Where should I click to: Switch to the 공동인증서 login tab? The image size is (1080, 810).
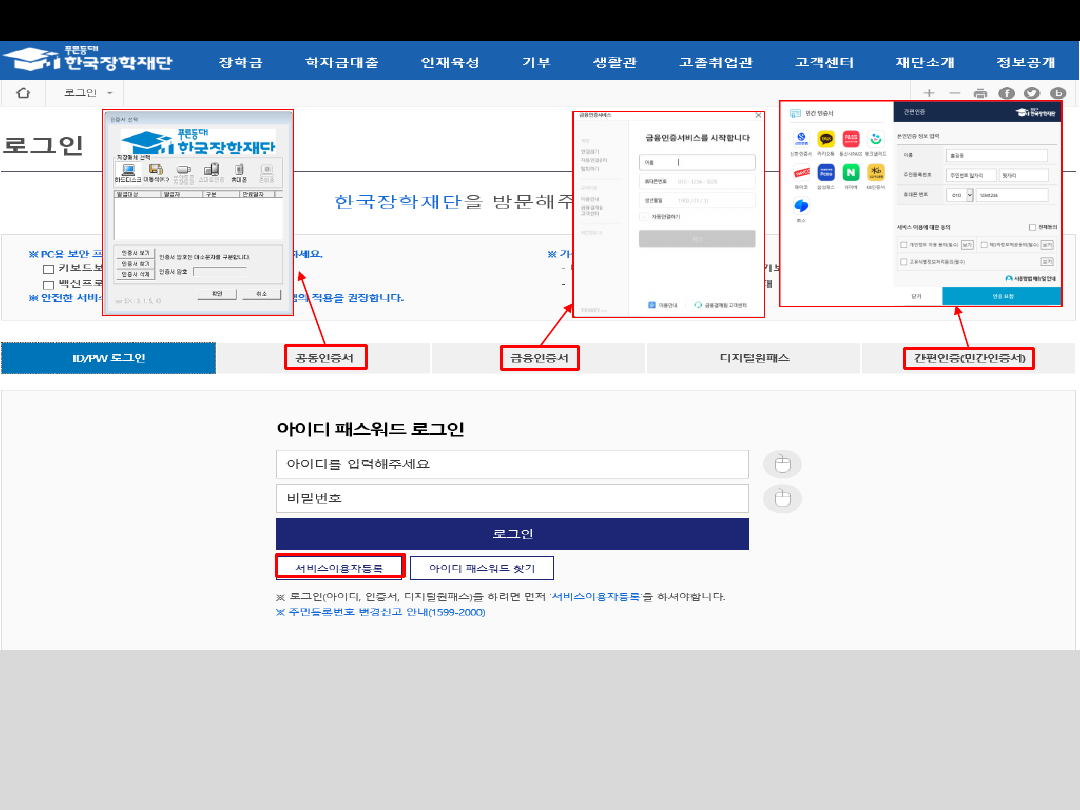click(325, 358)
